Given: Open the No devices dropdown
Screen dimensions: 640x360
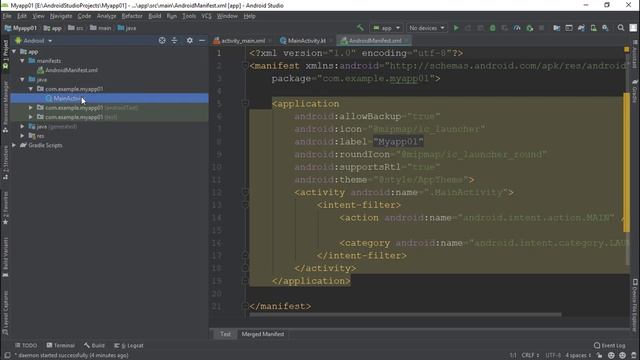Looking at the screenshot, I should pyautogui.click(x=427, y=28).
